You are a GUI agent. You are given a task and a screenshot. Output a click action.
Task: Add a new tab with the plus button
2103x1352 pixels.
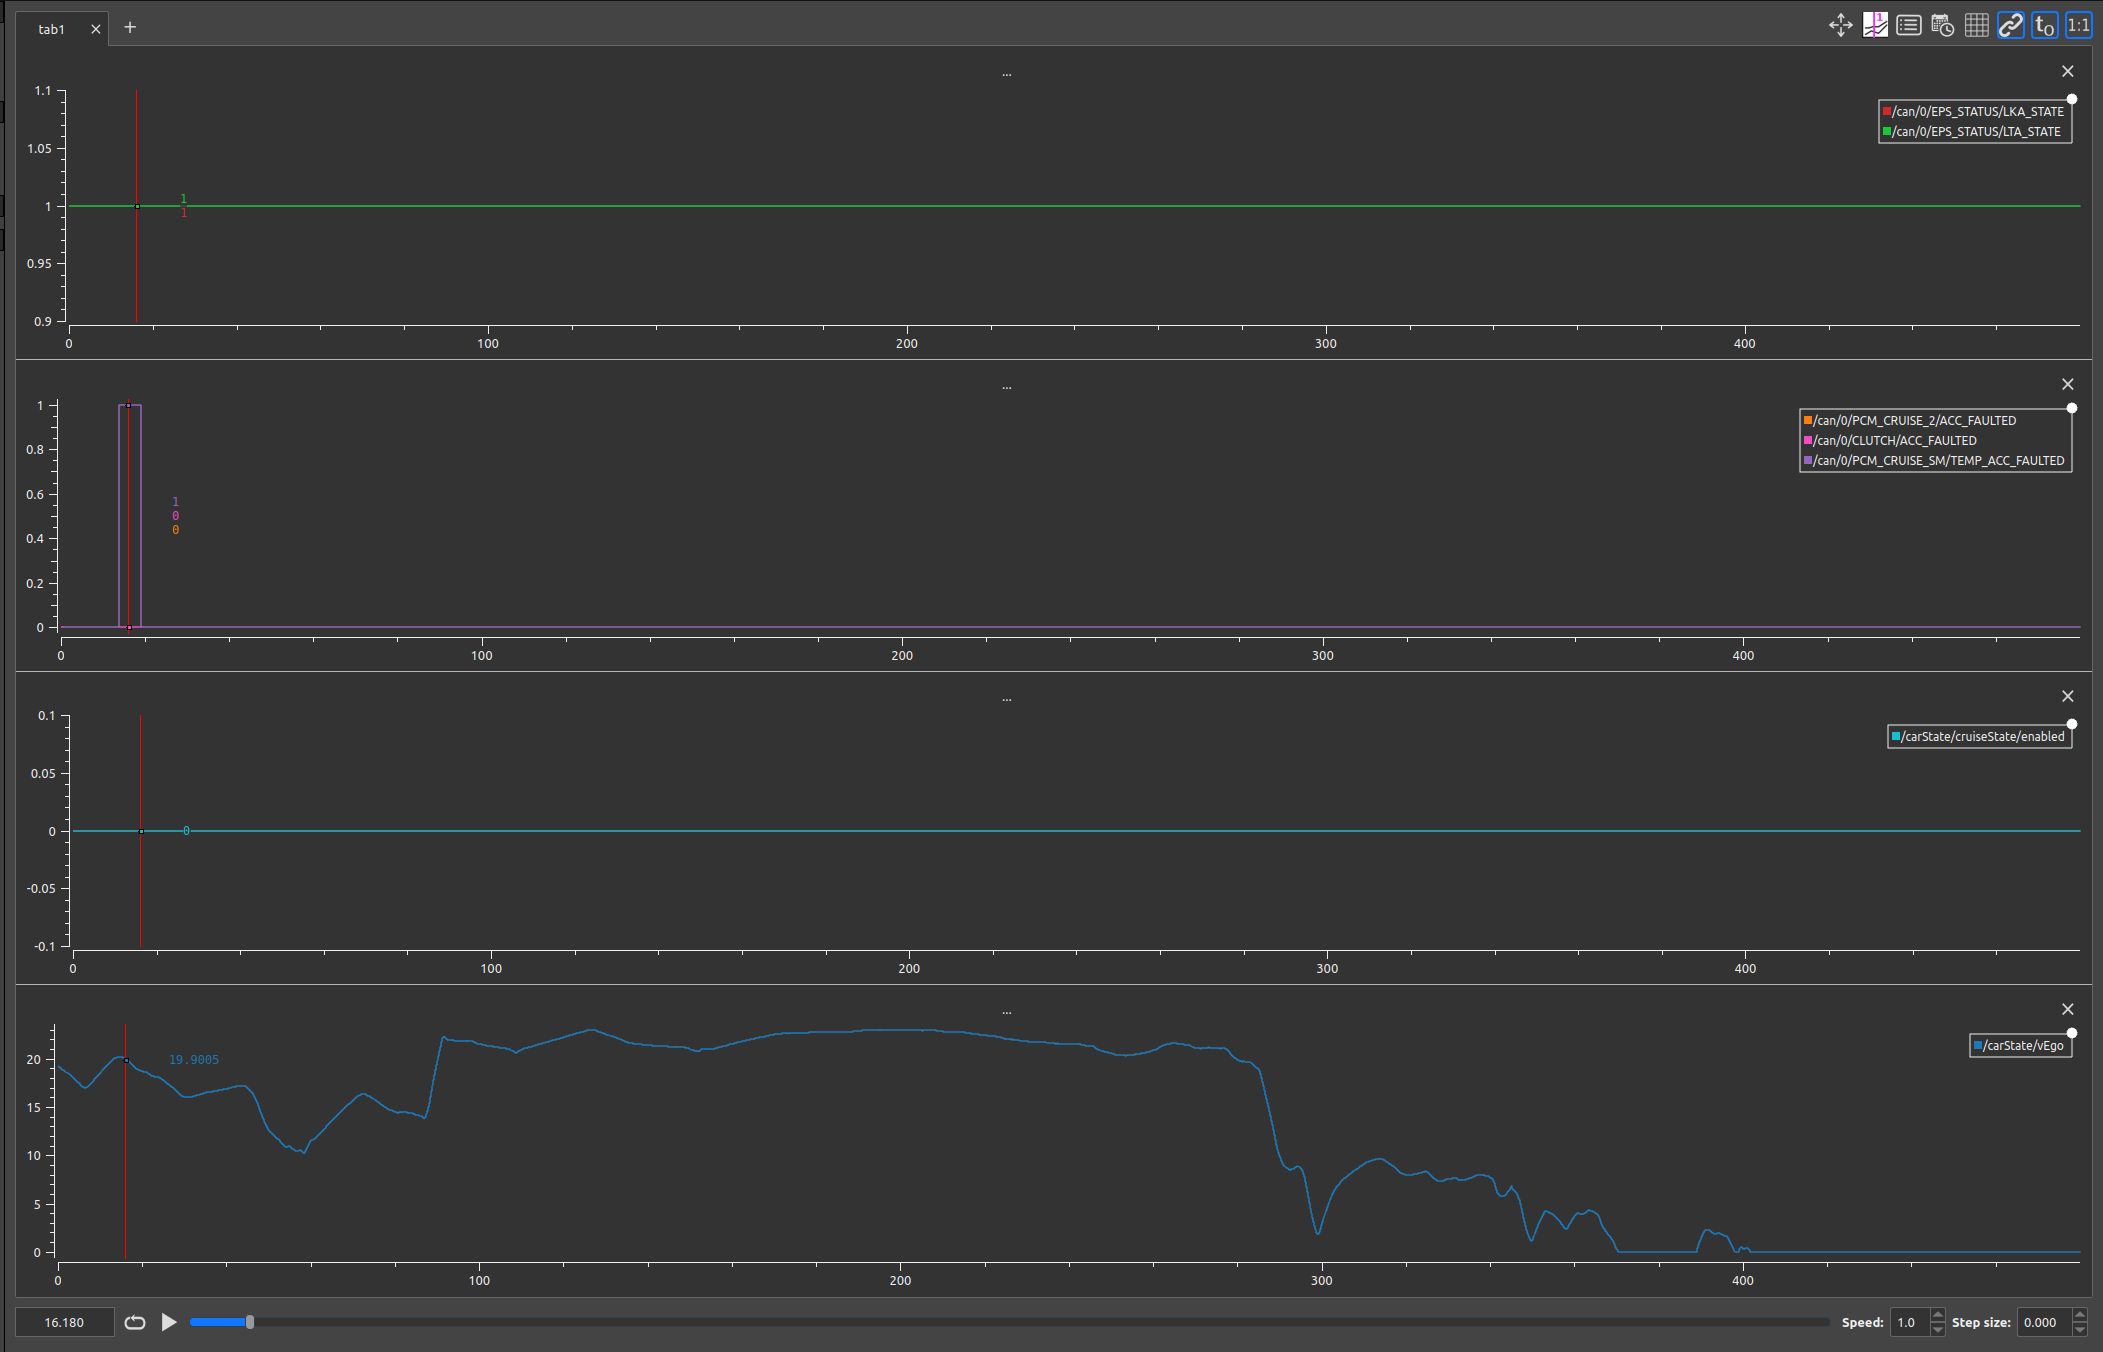click(130, 27)
